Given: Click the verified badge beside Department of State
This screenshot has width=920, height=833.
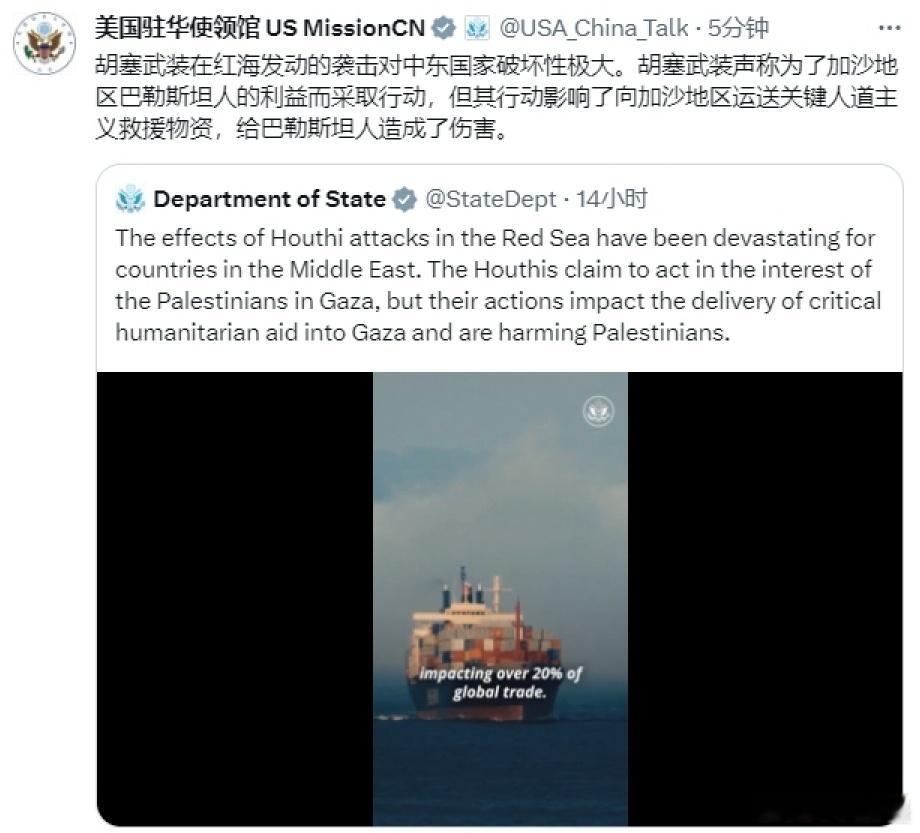Looking at the screenshot, I should pyautogui.click(x=404, y=199).
